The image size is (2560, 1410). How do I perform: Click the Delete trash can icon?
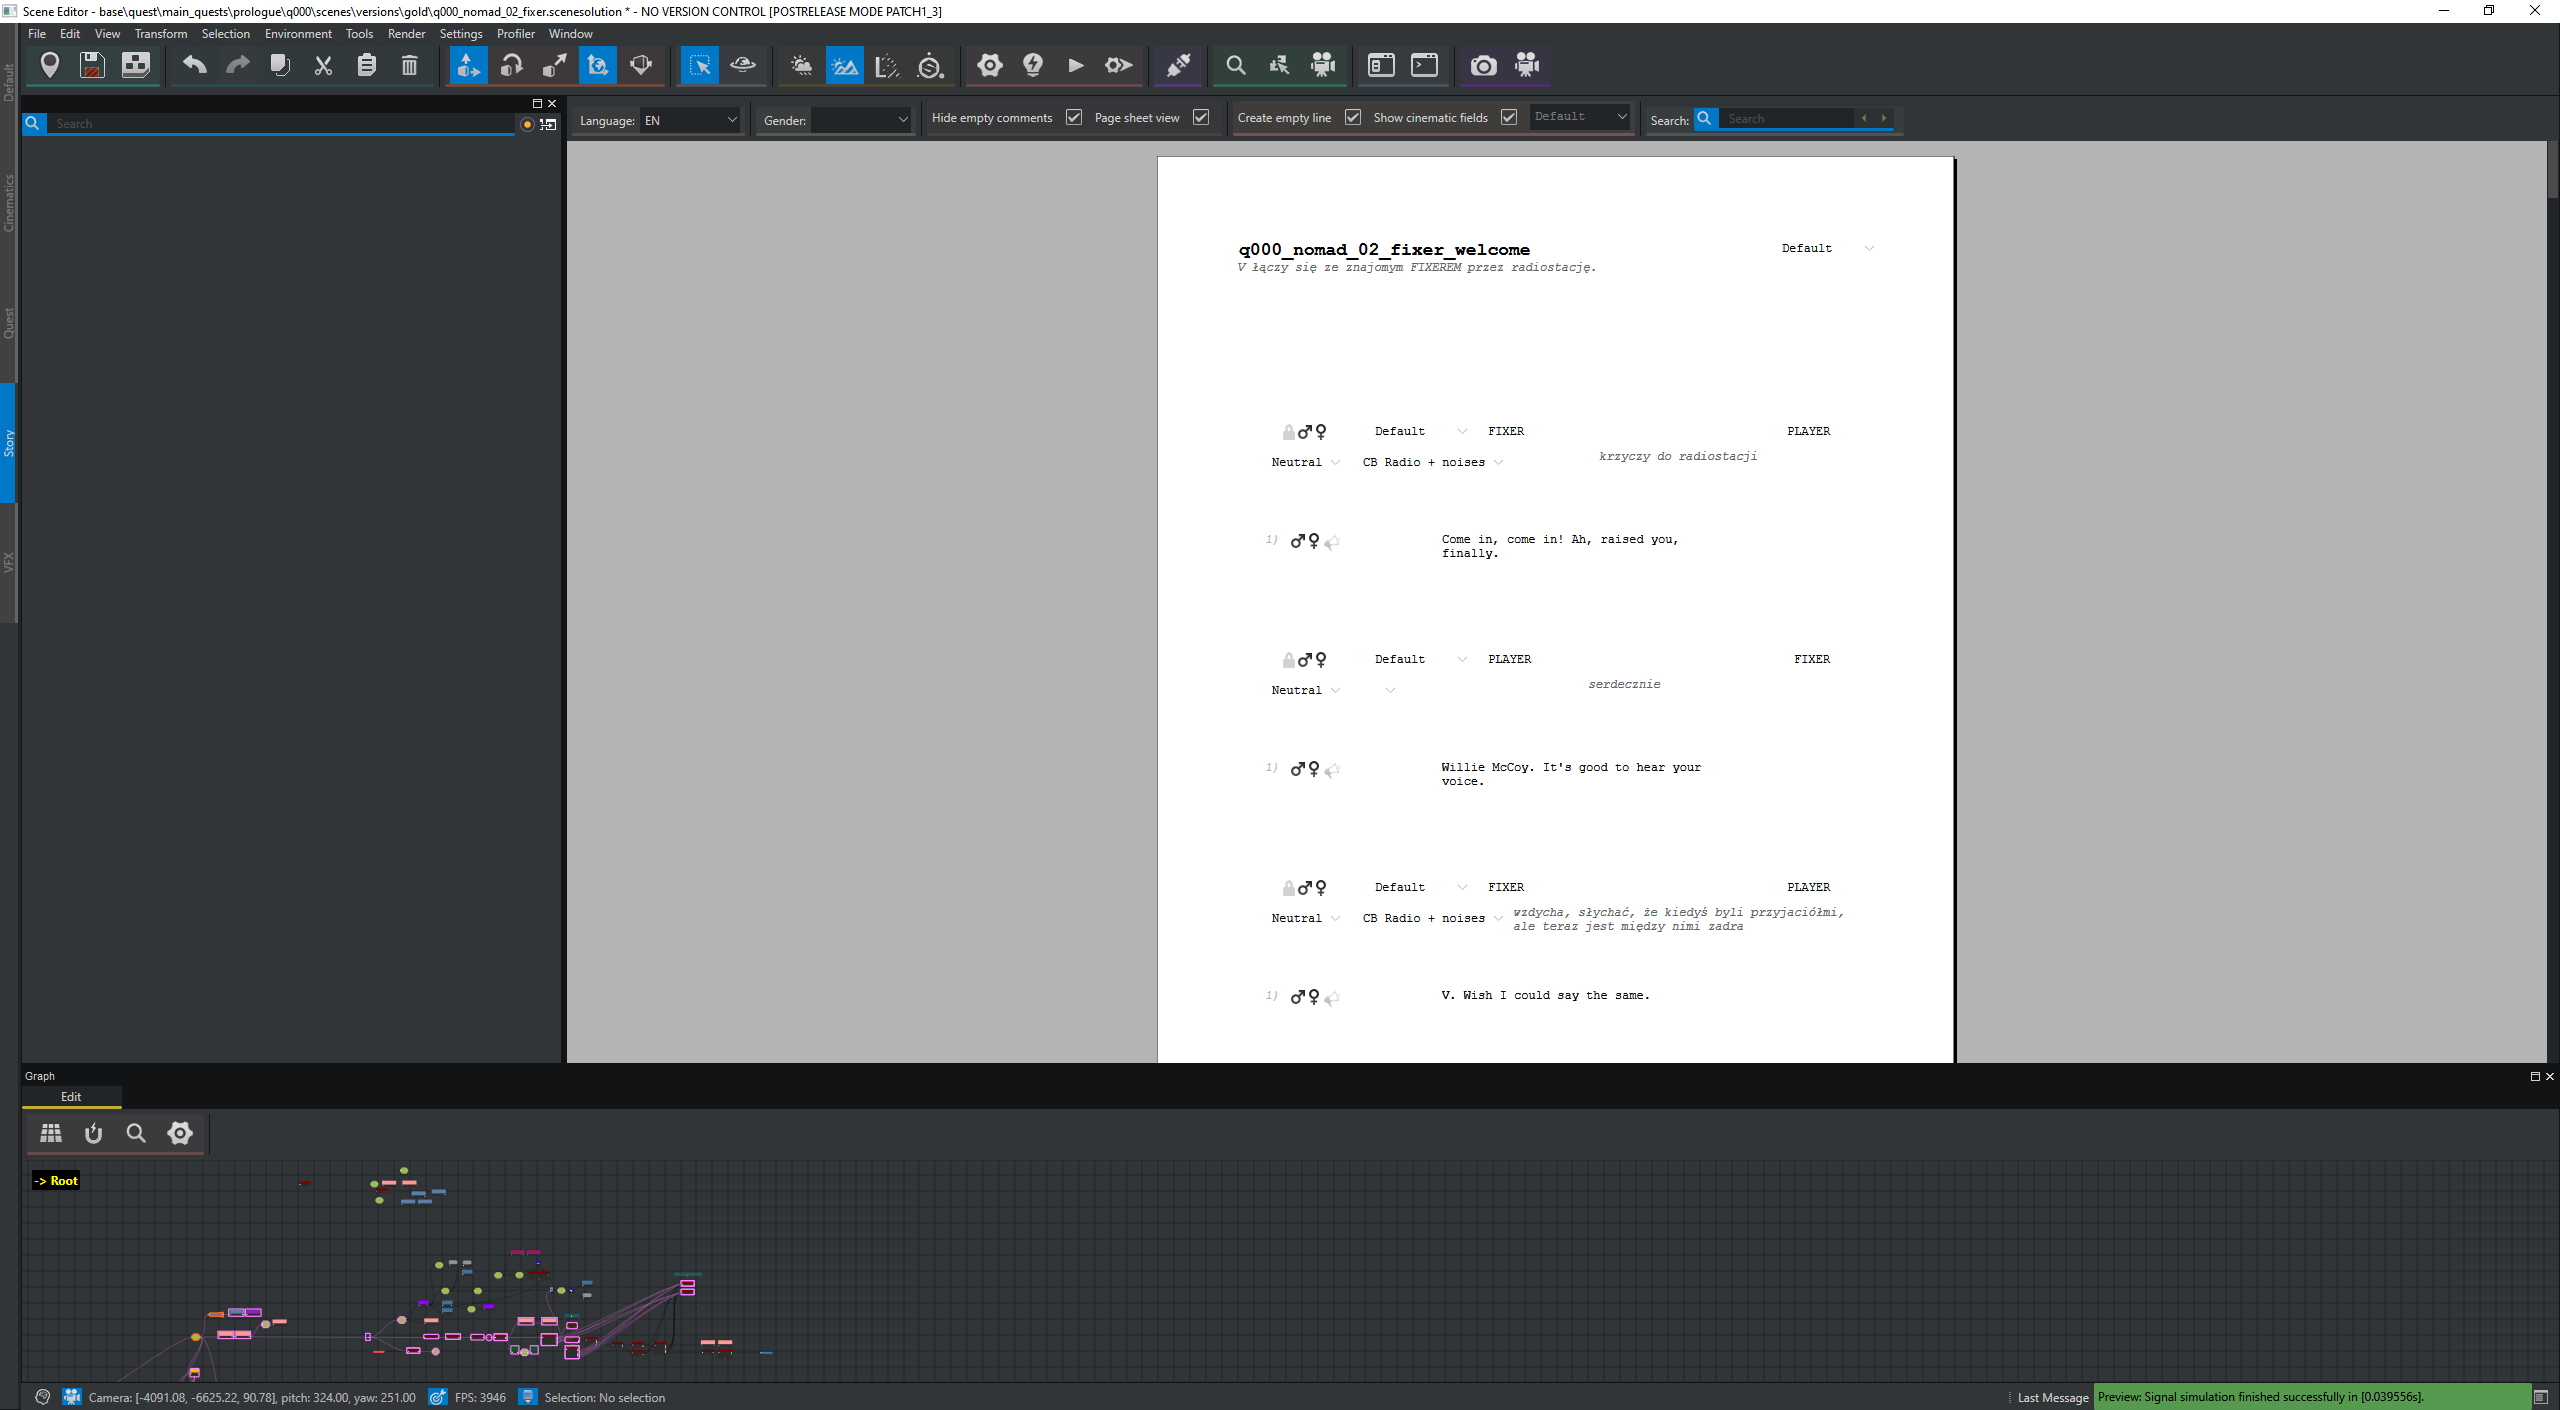(409, 66)
